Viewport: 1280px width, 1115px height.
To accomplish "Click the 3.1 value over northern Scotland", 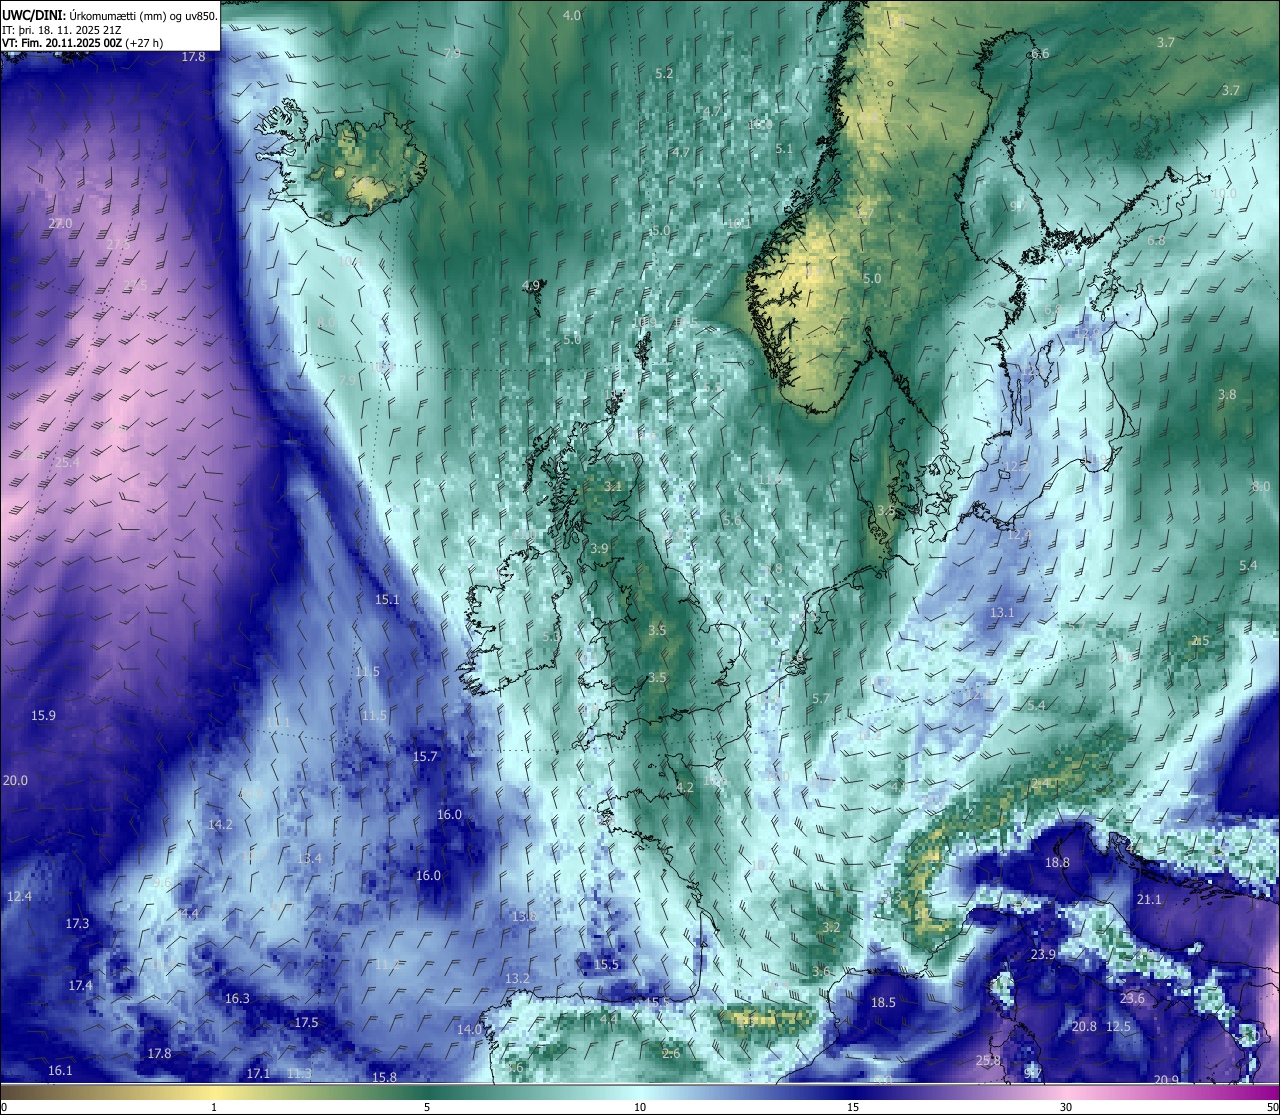I will (x=613, y=486).
